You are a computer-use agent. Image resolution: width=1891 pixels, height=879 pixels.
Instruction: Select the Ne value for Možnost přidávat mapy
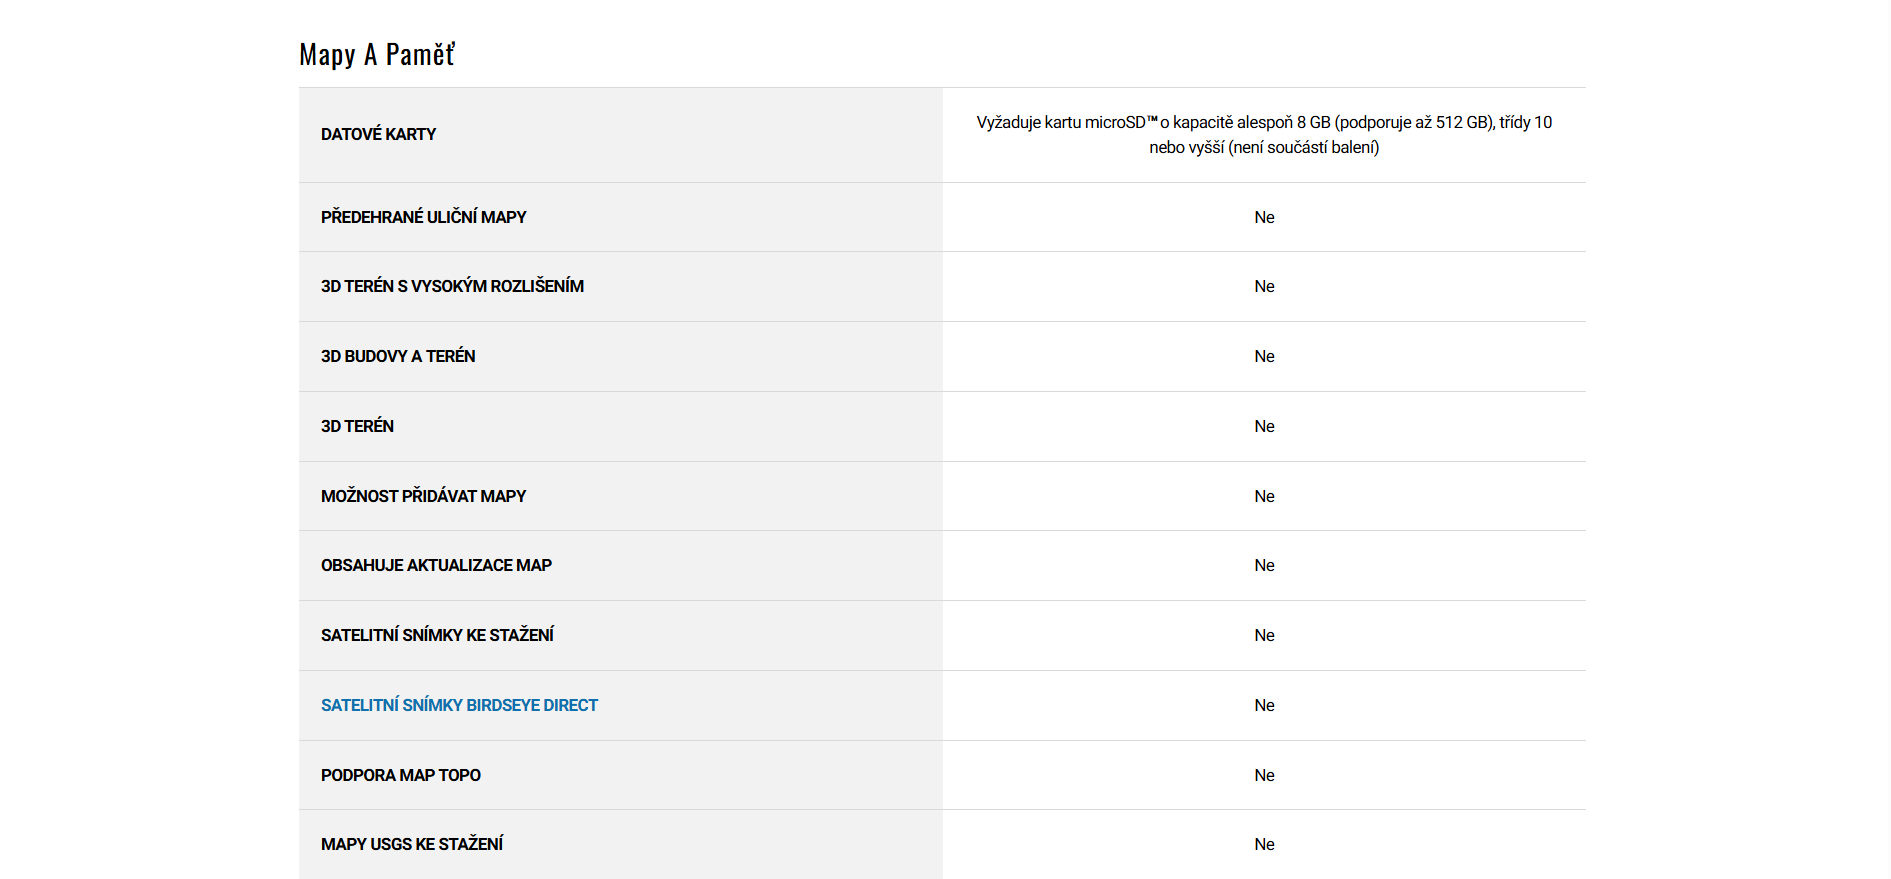(x=1264, y=496)
